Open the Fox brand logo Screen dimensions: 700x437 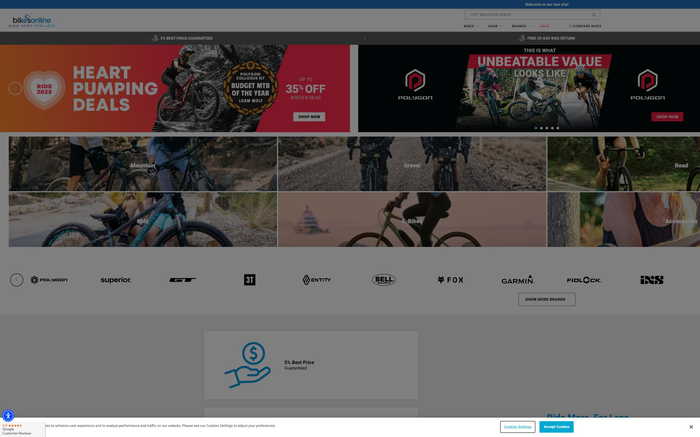pos(450,280)
